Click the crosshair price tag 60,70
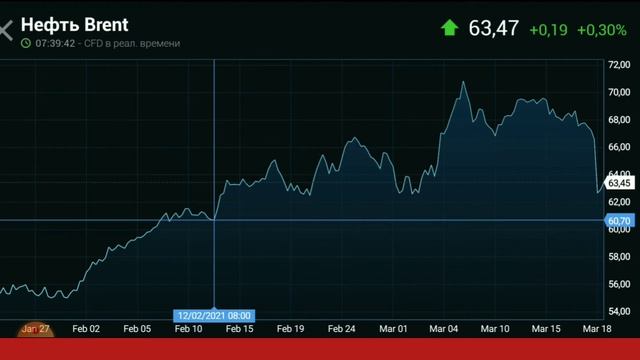The height and width of the screenshot is (360, 640). click(x=619, y=221)
